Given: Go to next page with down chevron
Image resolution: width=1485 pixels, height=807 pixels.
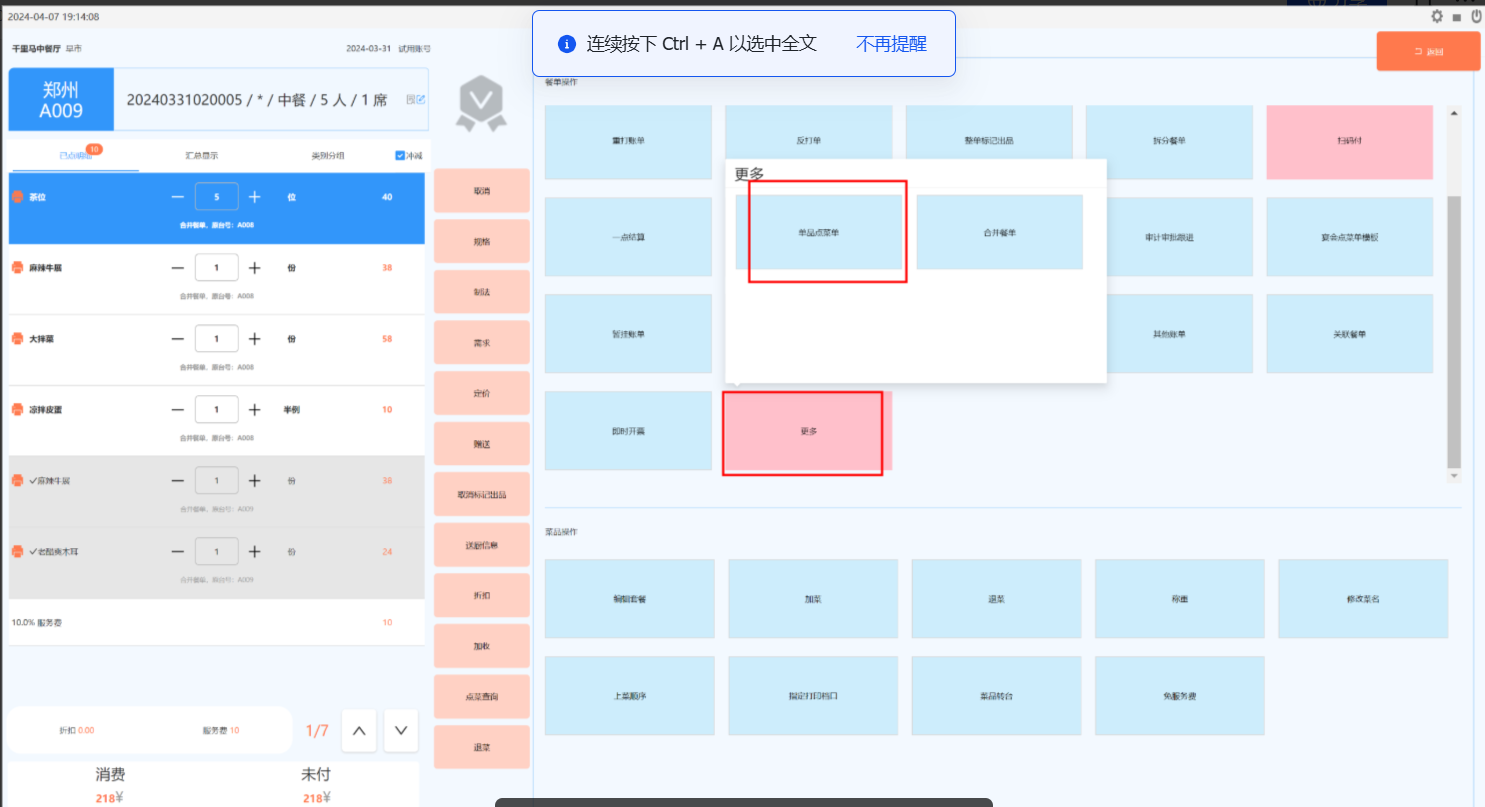Looking at the screenshot, I should click(400, 730).
